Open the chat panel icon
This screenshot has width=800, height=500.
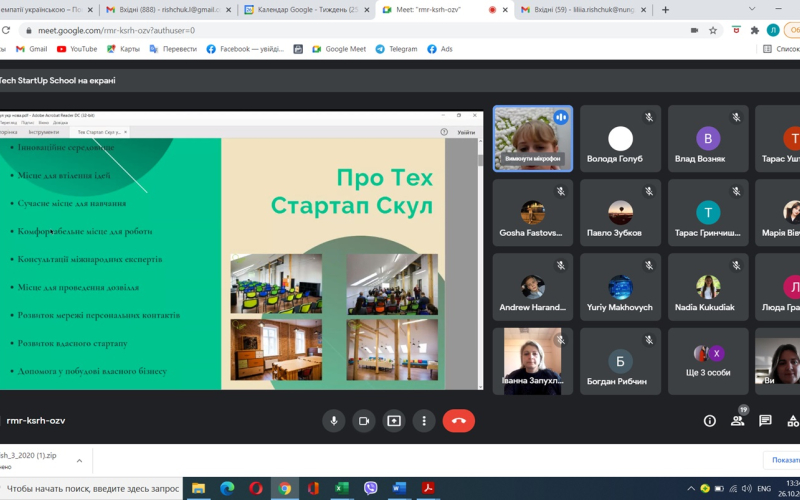[x=765, y=421]
